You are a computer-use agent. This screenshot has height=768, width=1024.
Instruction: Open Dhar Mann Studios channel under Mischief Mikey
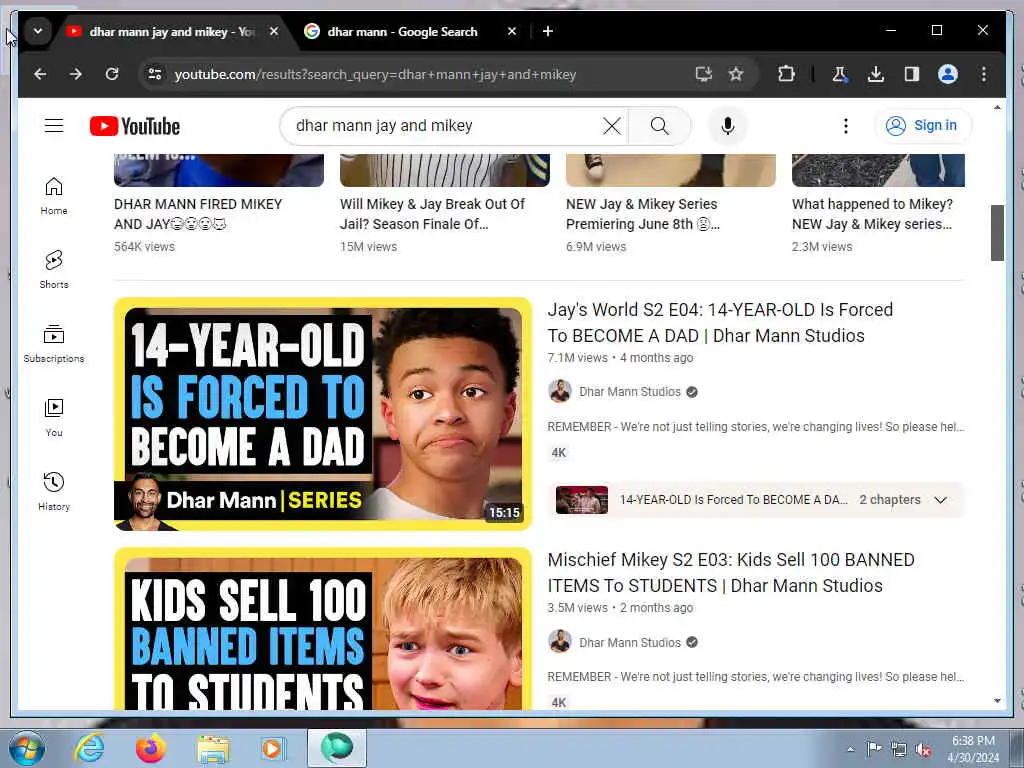pos(630,643)
